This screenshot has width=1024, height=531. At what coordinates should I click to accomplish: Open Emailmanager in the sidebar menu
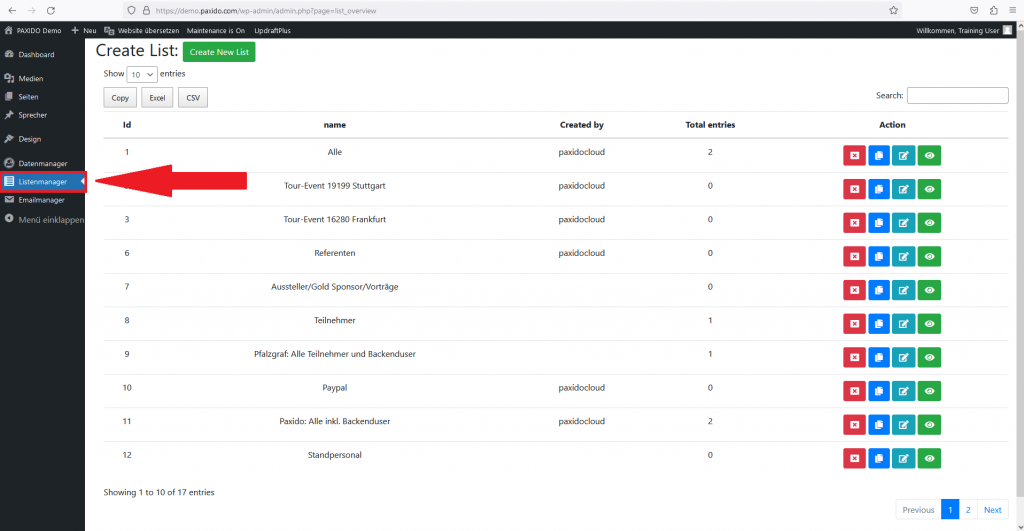pyautogui.click(x=42, y=200)
